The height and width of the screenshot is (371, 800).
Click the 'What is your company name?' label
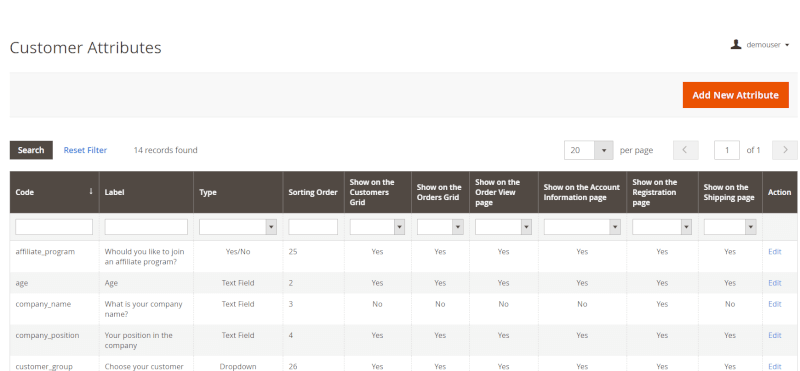[143, 309]
